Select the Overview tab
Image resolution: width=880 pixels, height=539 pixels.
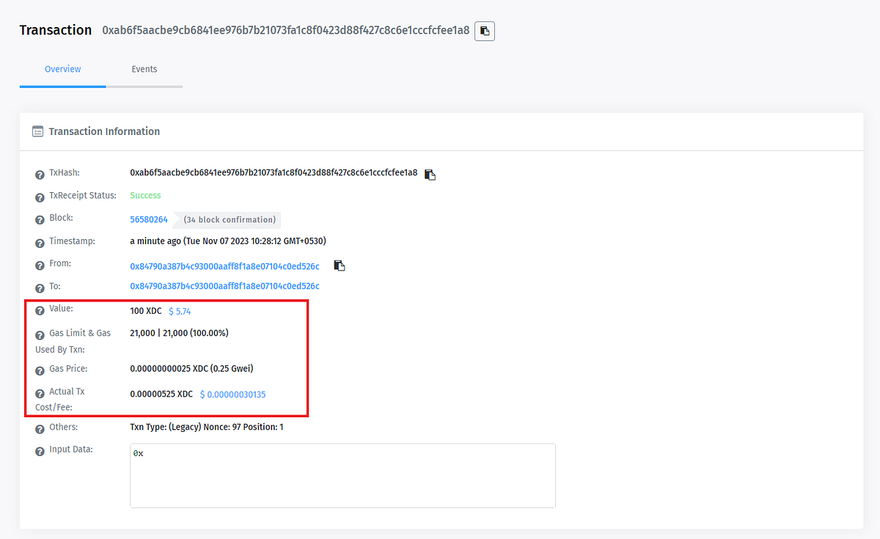(x=63, y=69)
